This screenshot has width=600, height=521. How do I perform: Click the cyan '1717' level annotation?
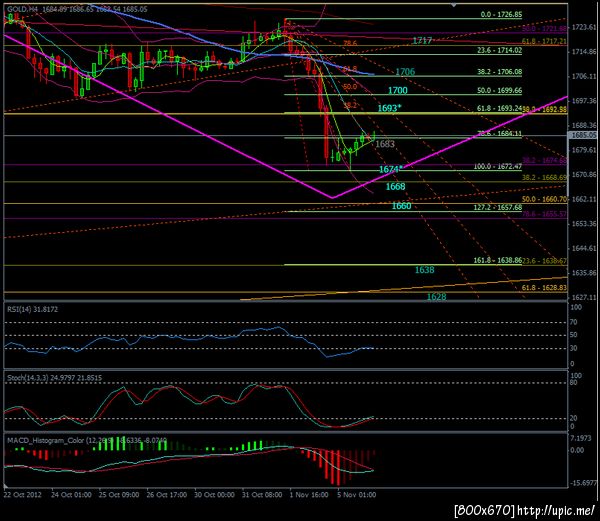[422, 40]
